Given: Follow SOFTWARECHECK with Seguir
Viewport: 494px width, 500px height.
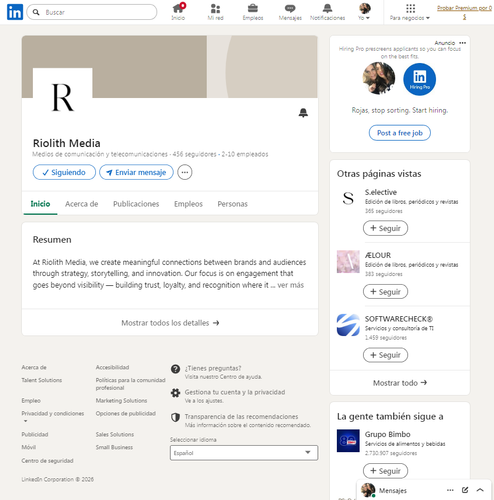Looking at the screenshot, I should pyautogui.click(x=385, y=355).
